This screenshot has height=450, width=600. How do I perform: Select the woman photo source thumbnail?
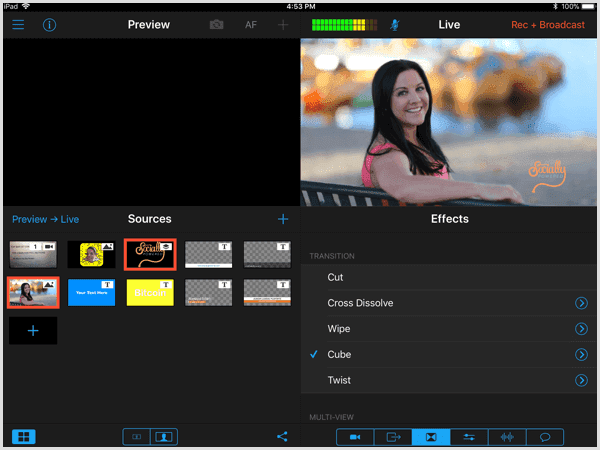(x=33, y=292)
